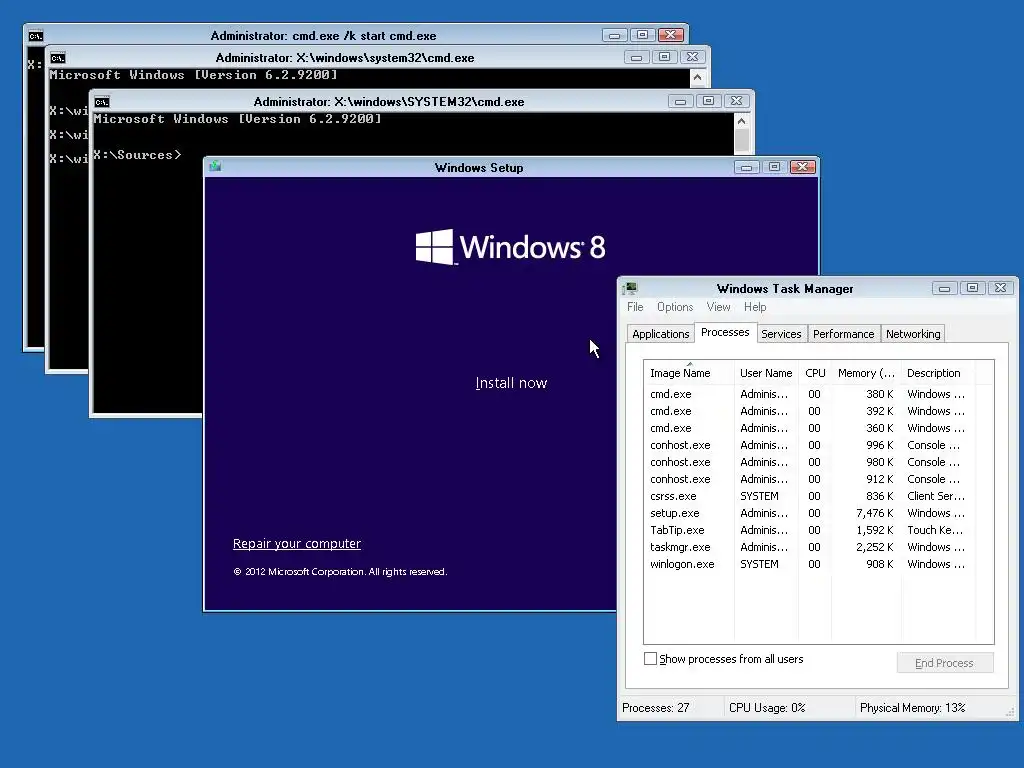1024x768 pixels.
Task: Sort processes by Image Name column
Action: point(689,373)
